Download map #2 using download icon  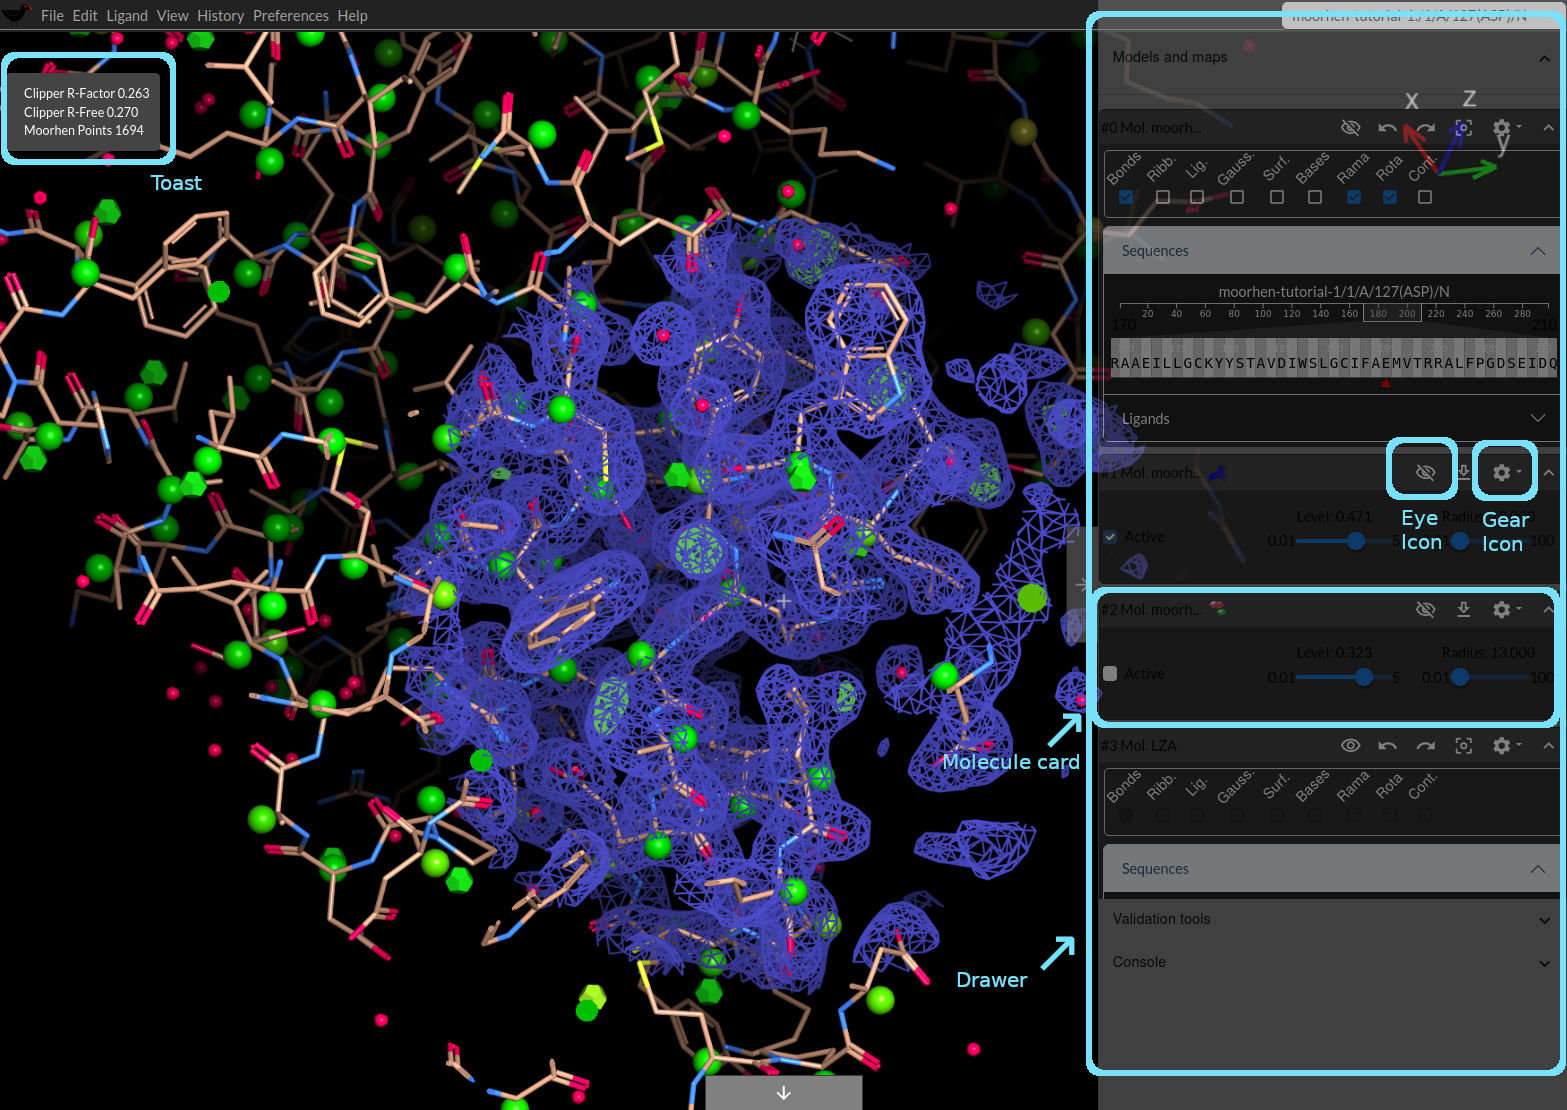[x=1463, y=609]
